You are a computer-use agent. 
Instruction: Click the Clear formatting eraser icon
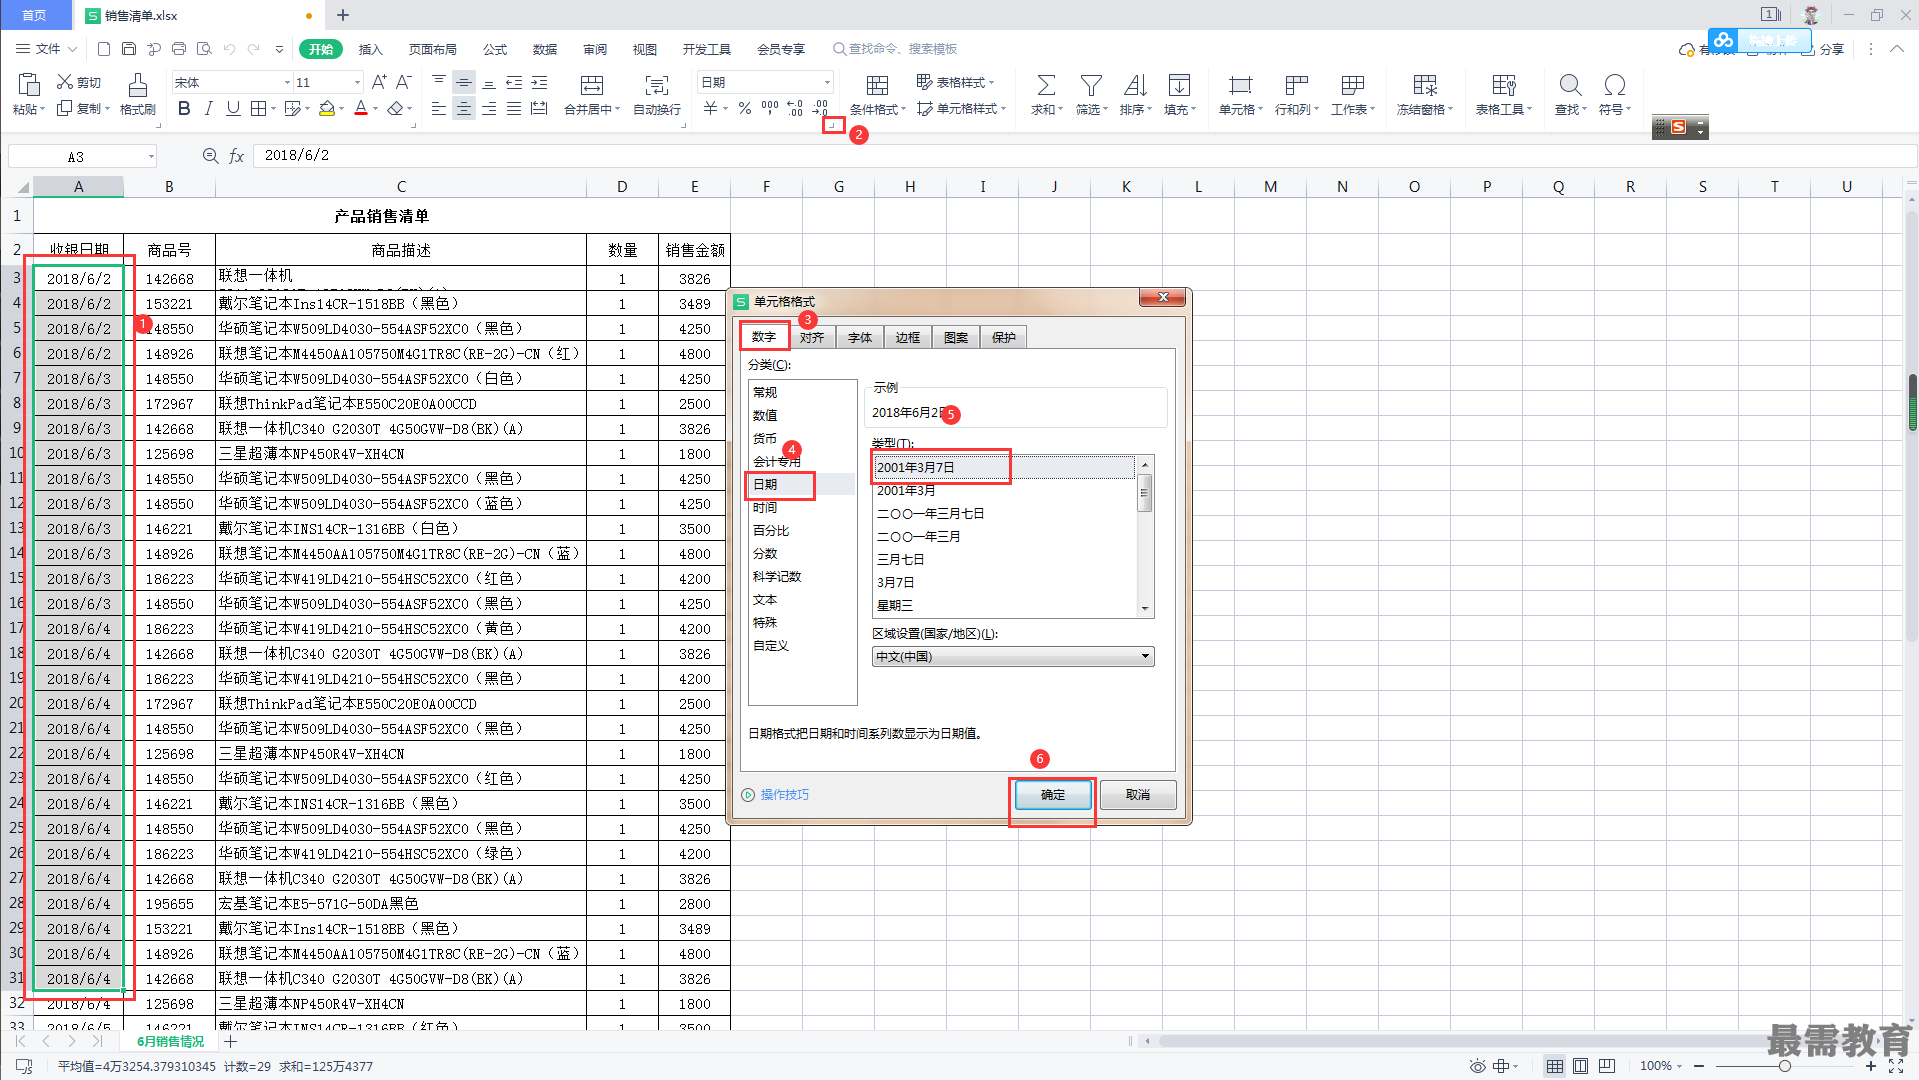[x=396, y=108]
